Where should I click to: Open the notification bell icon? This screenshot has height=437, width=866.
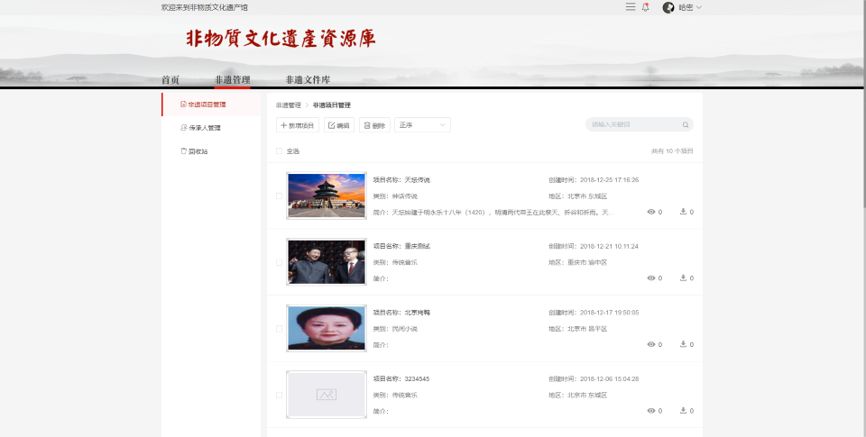coord(645,7)
